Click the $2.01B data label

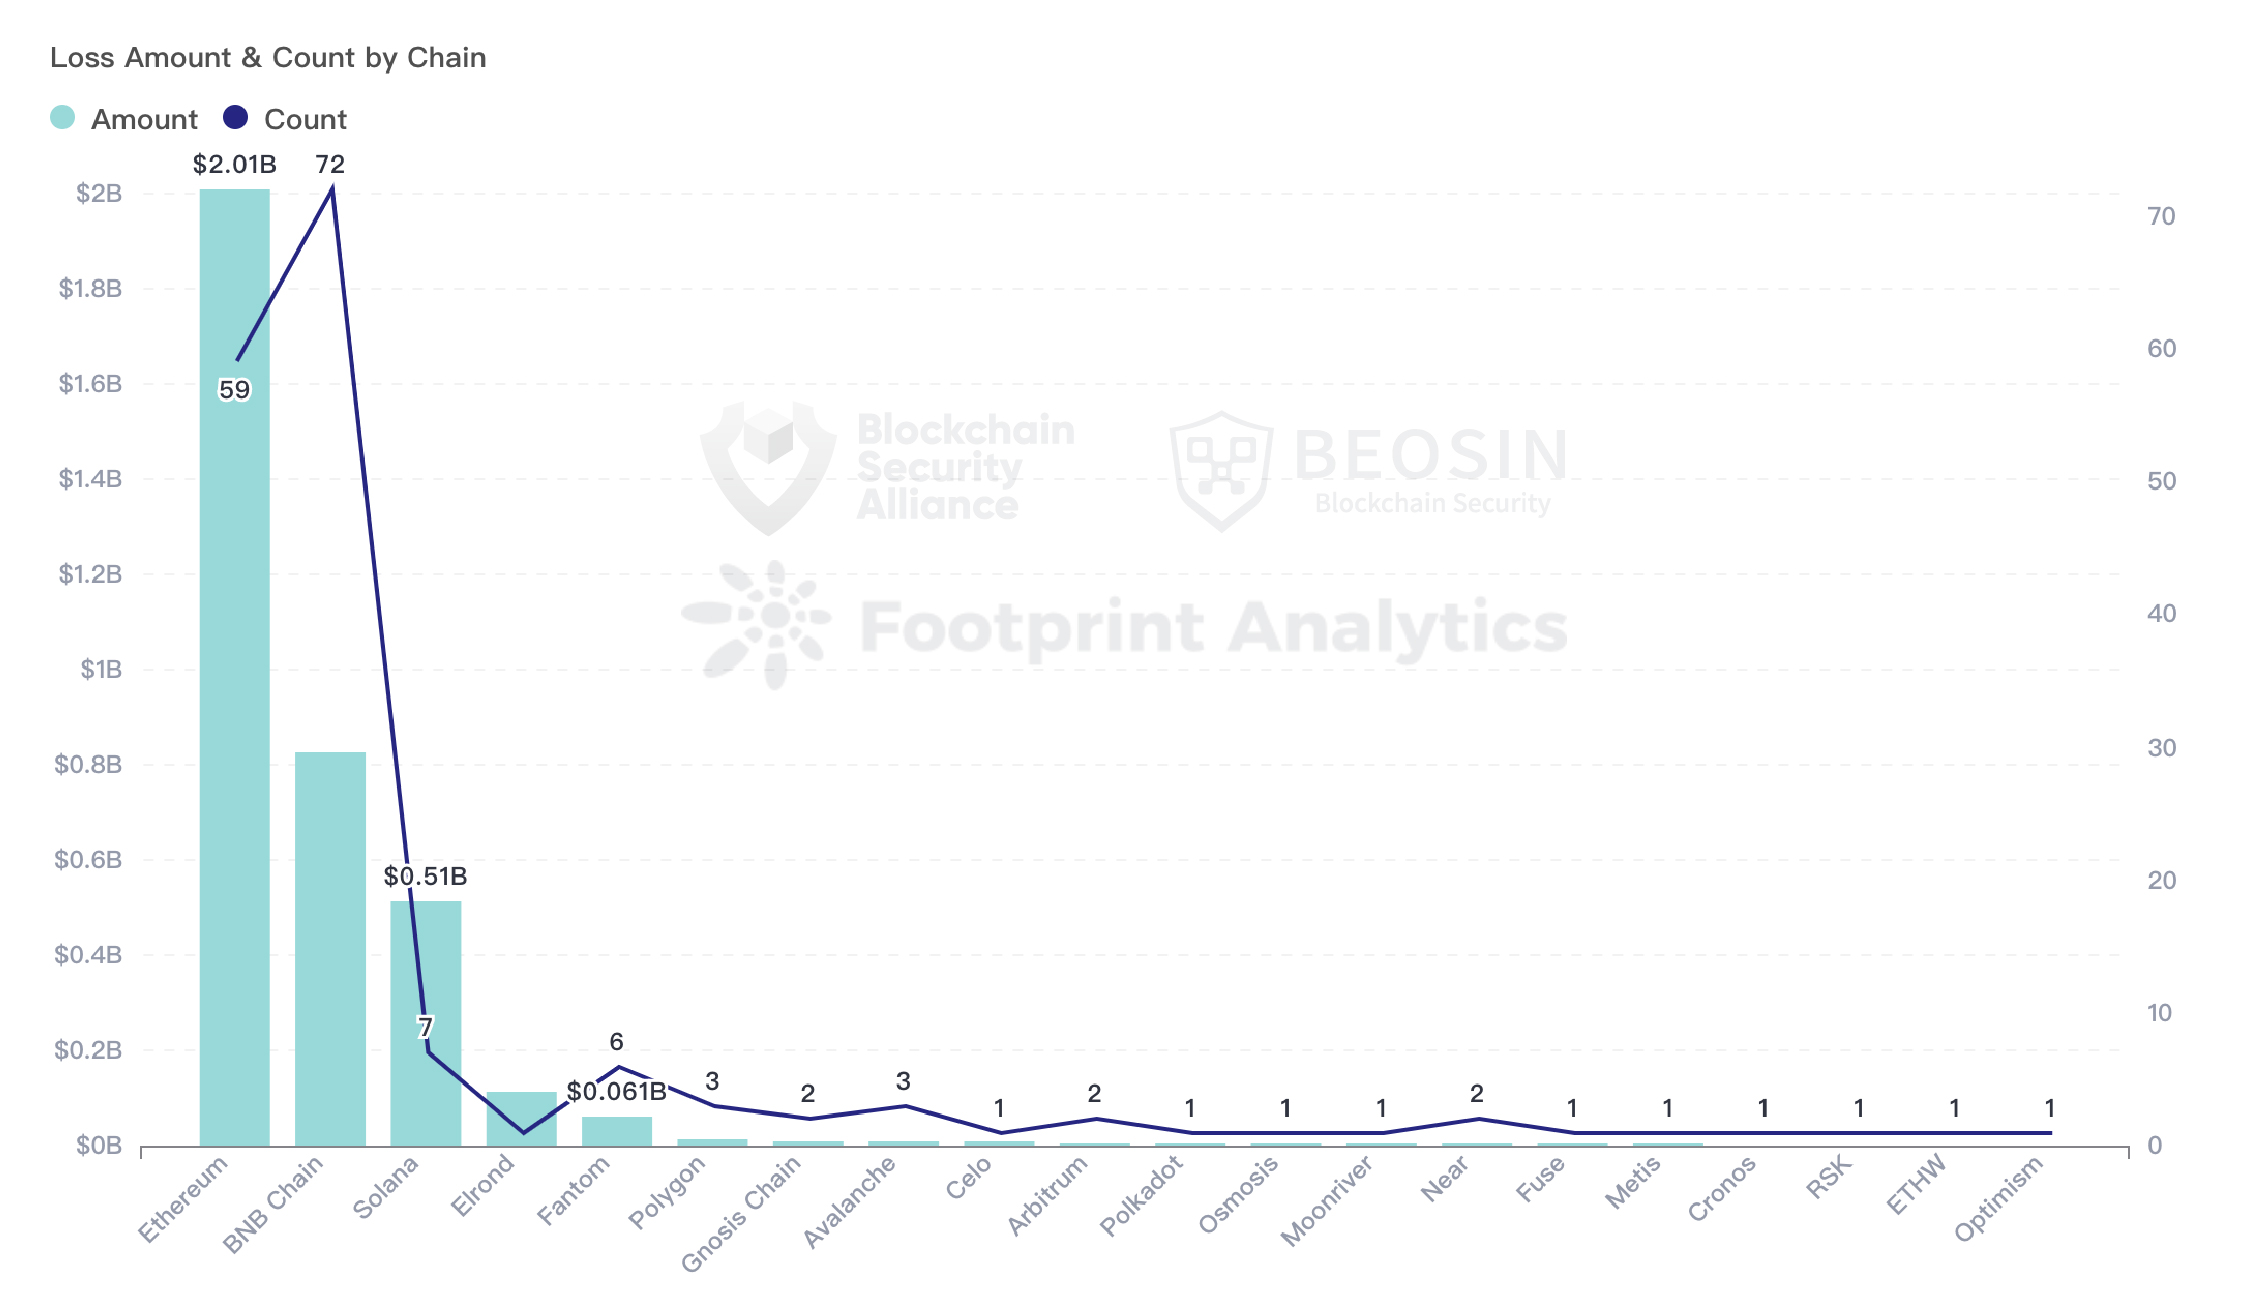234,164
